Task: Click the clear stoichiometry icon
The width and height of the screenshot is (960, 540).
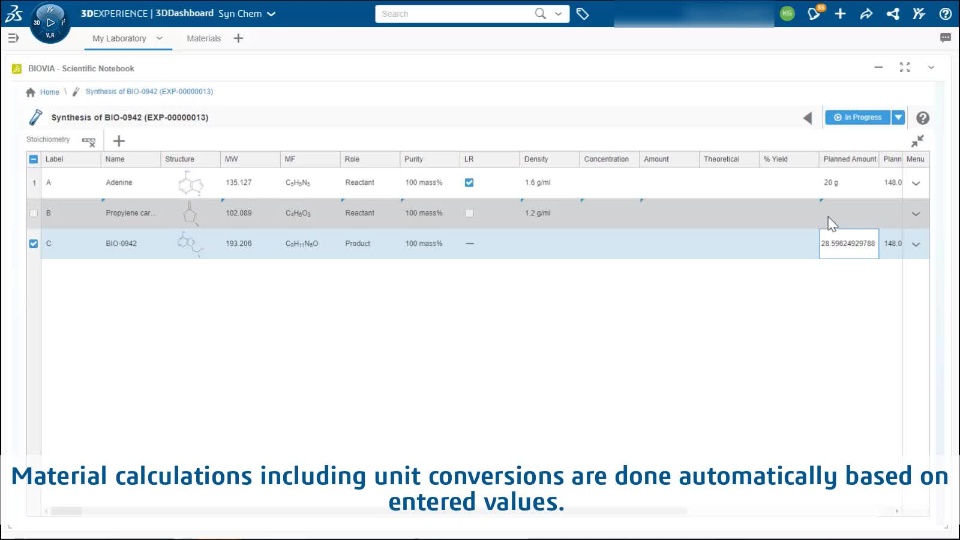Action: [x=89, y=141]
